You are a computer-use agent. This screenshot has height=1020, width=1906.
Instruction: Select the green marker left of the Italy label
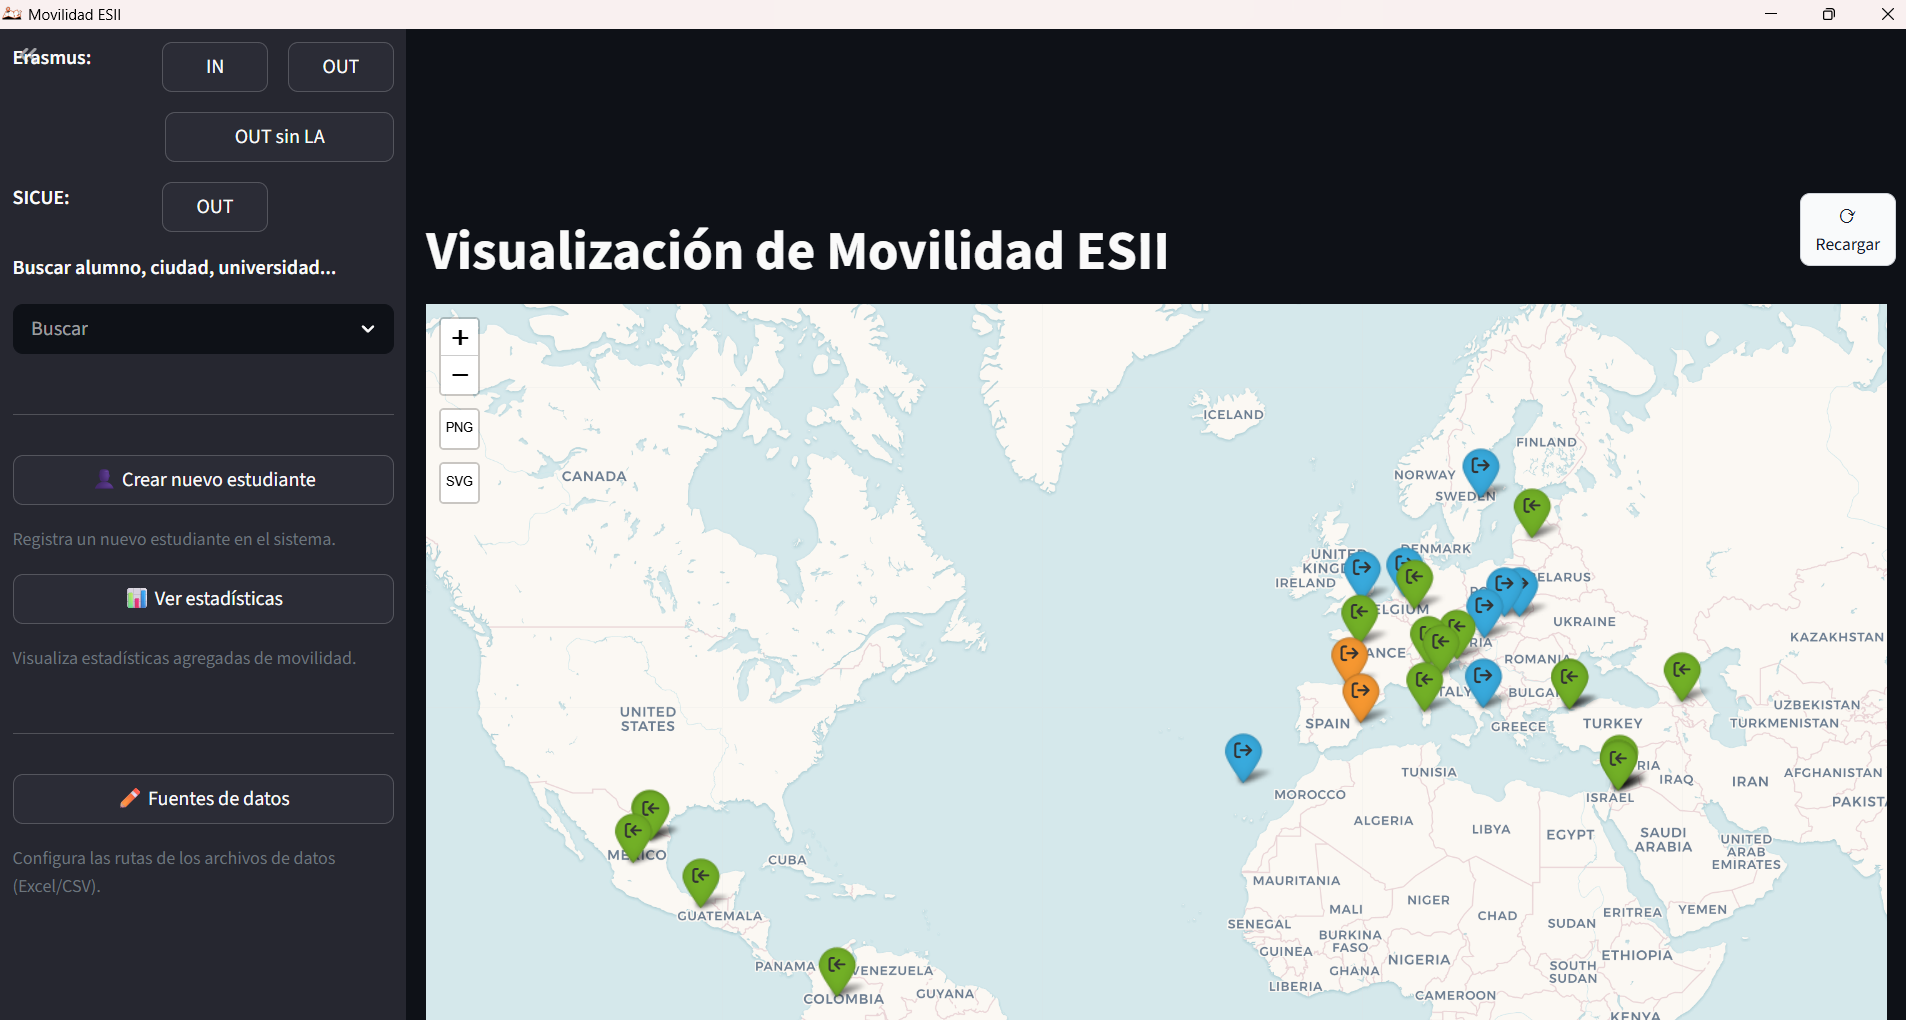(x=1424, y=684)
